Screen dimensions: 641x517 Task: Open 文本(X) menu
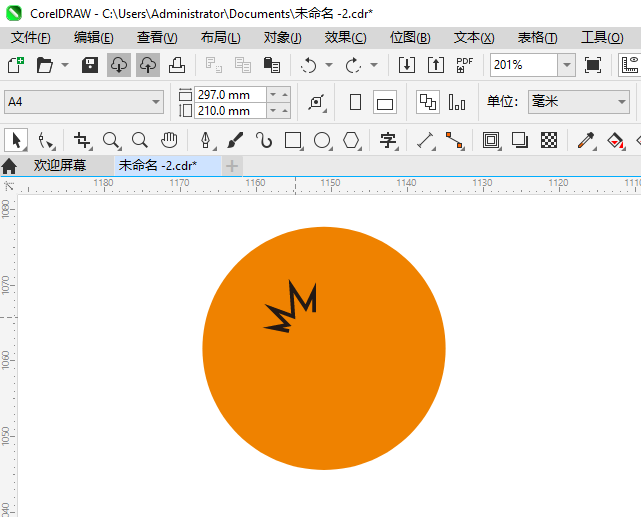point(474,38)
